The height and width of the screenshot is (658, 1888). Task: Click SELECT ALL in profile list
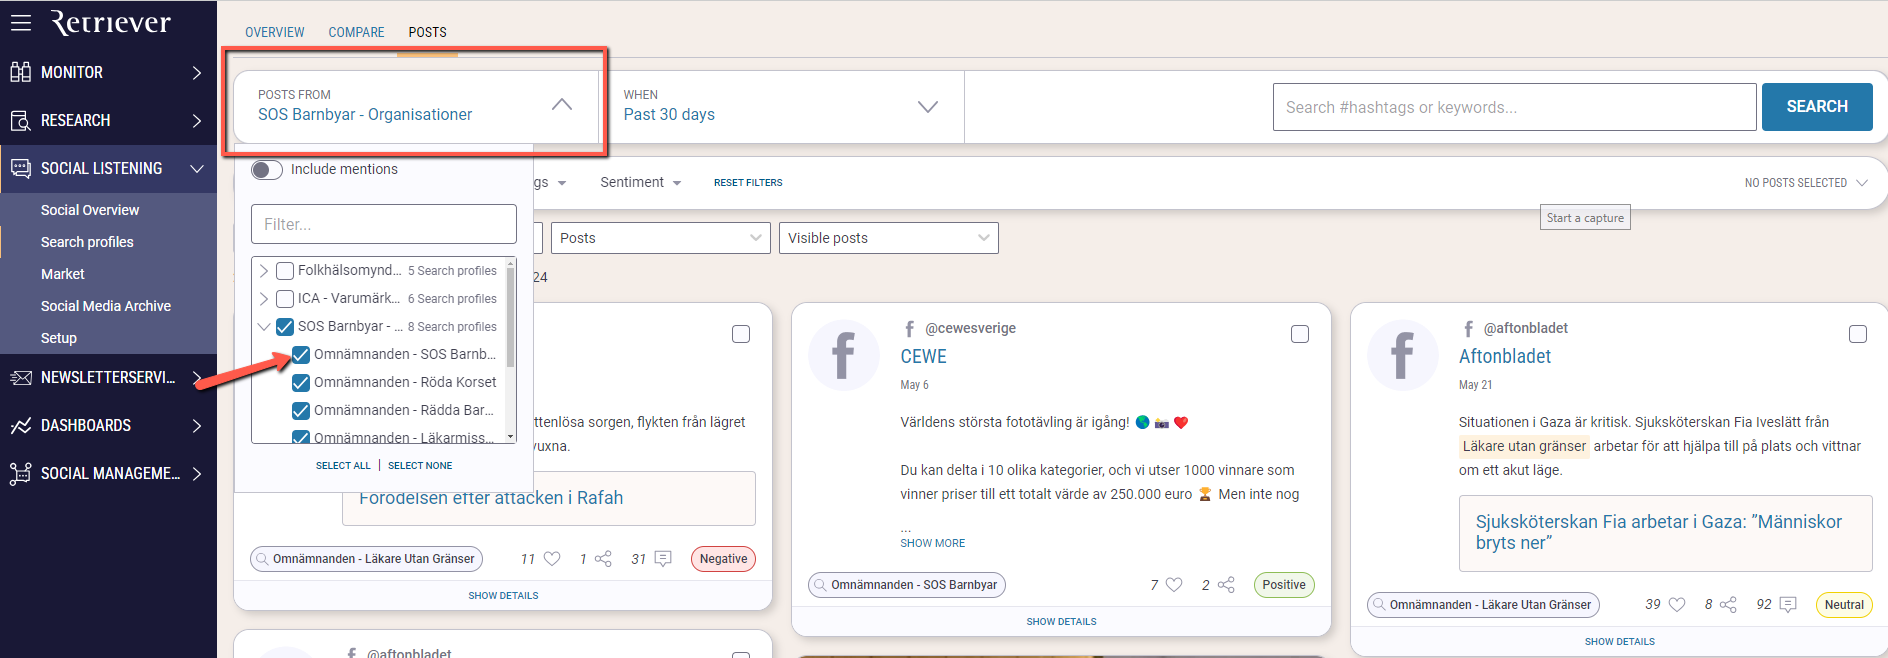[343, 466]
